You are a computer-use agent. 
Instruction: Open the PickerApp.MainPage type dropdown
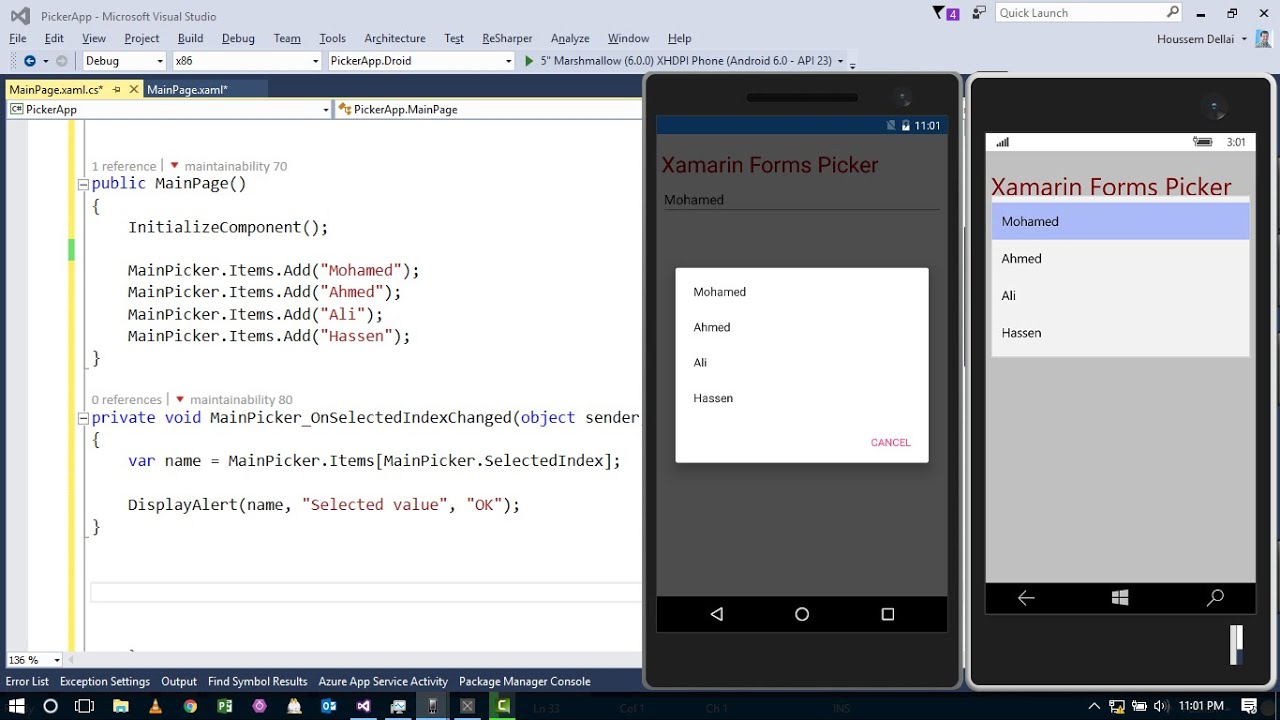point(488,109)
